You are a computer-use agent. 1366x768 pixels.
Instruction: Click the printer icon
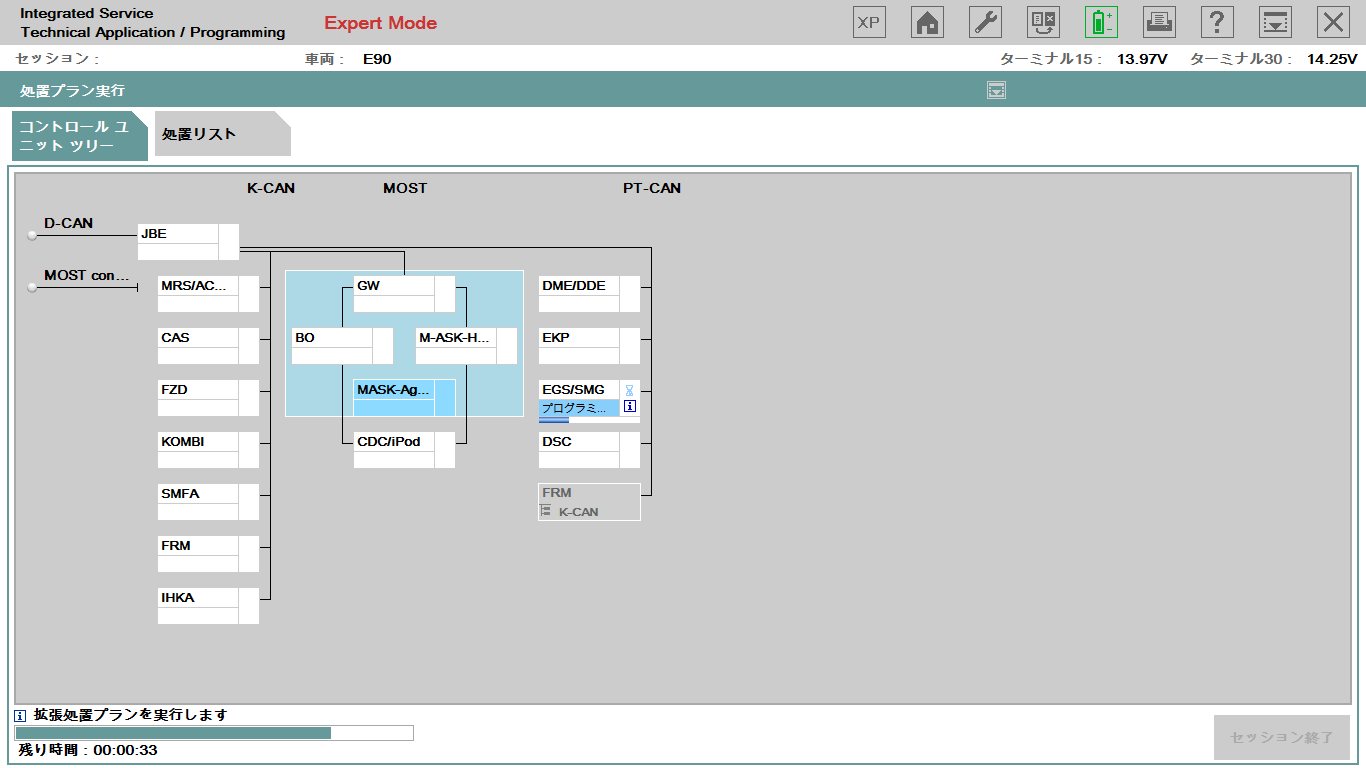point(1159,22)
